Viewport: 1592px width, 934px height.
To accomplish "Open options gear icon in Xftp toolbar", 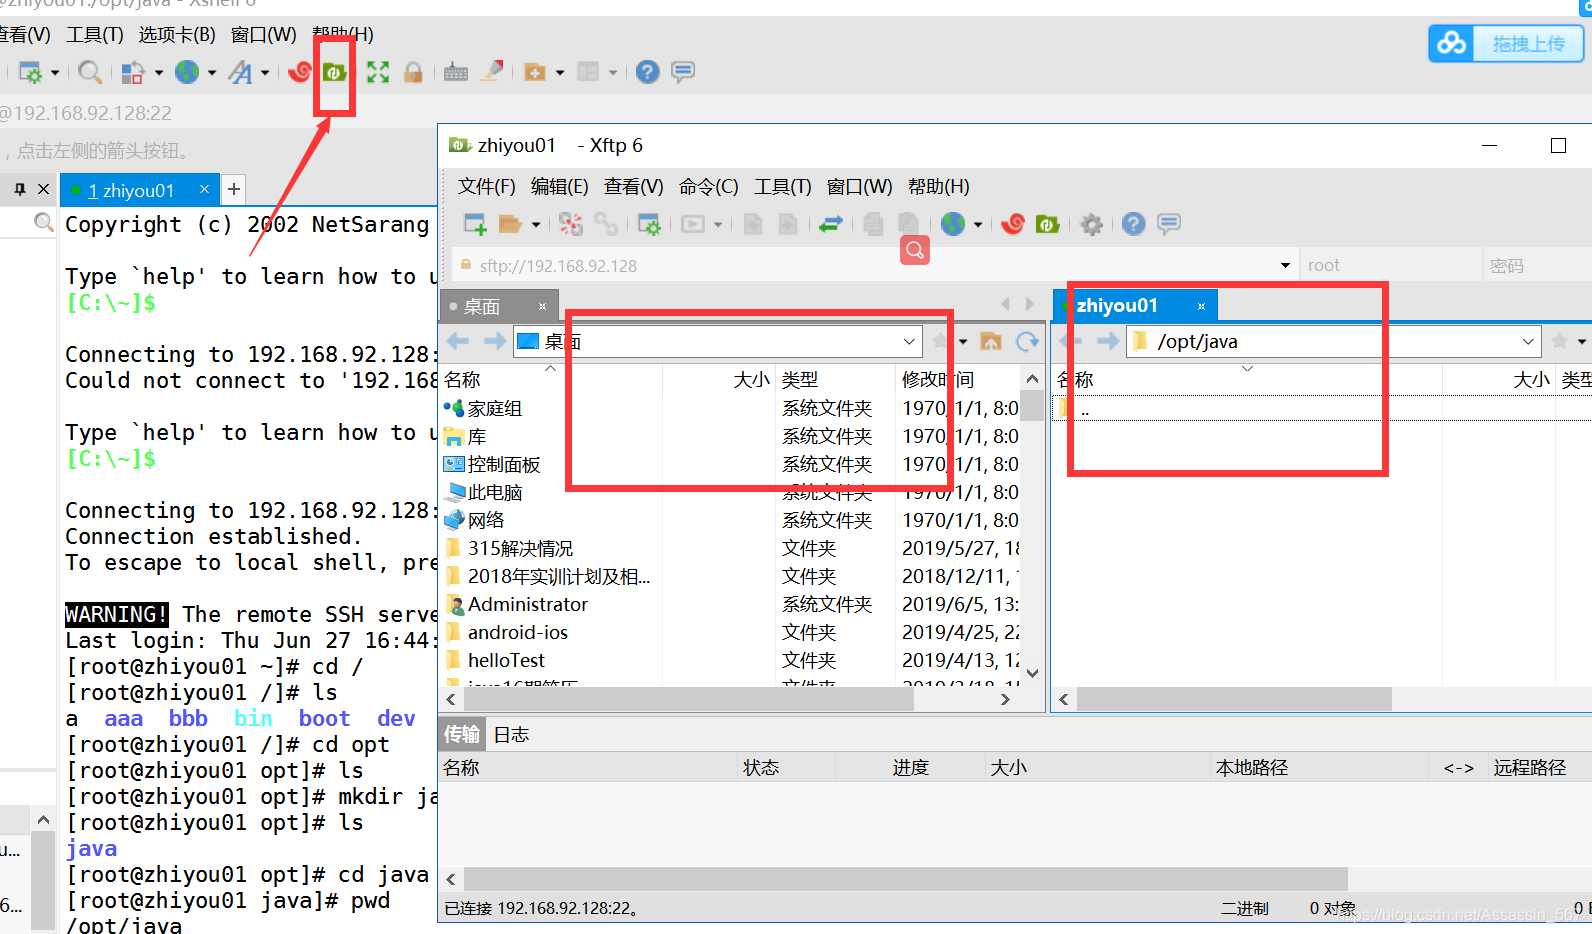I will pos(1092,224).
